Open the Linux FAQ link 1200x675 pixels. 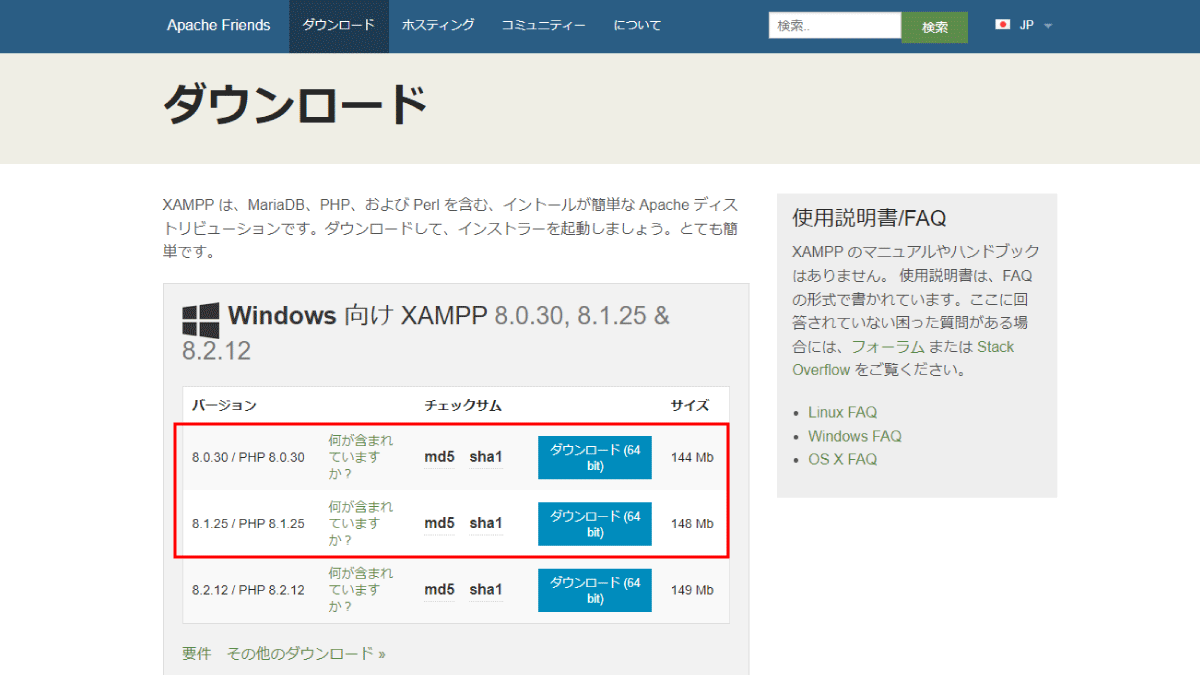[842, 412]
